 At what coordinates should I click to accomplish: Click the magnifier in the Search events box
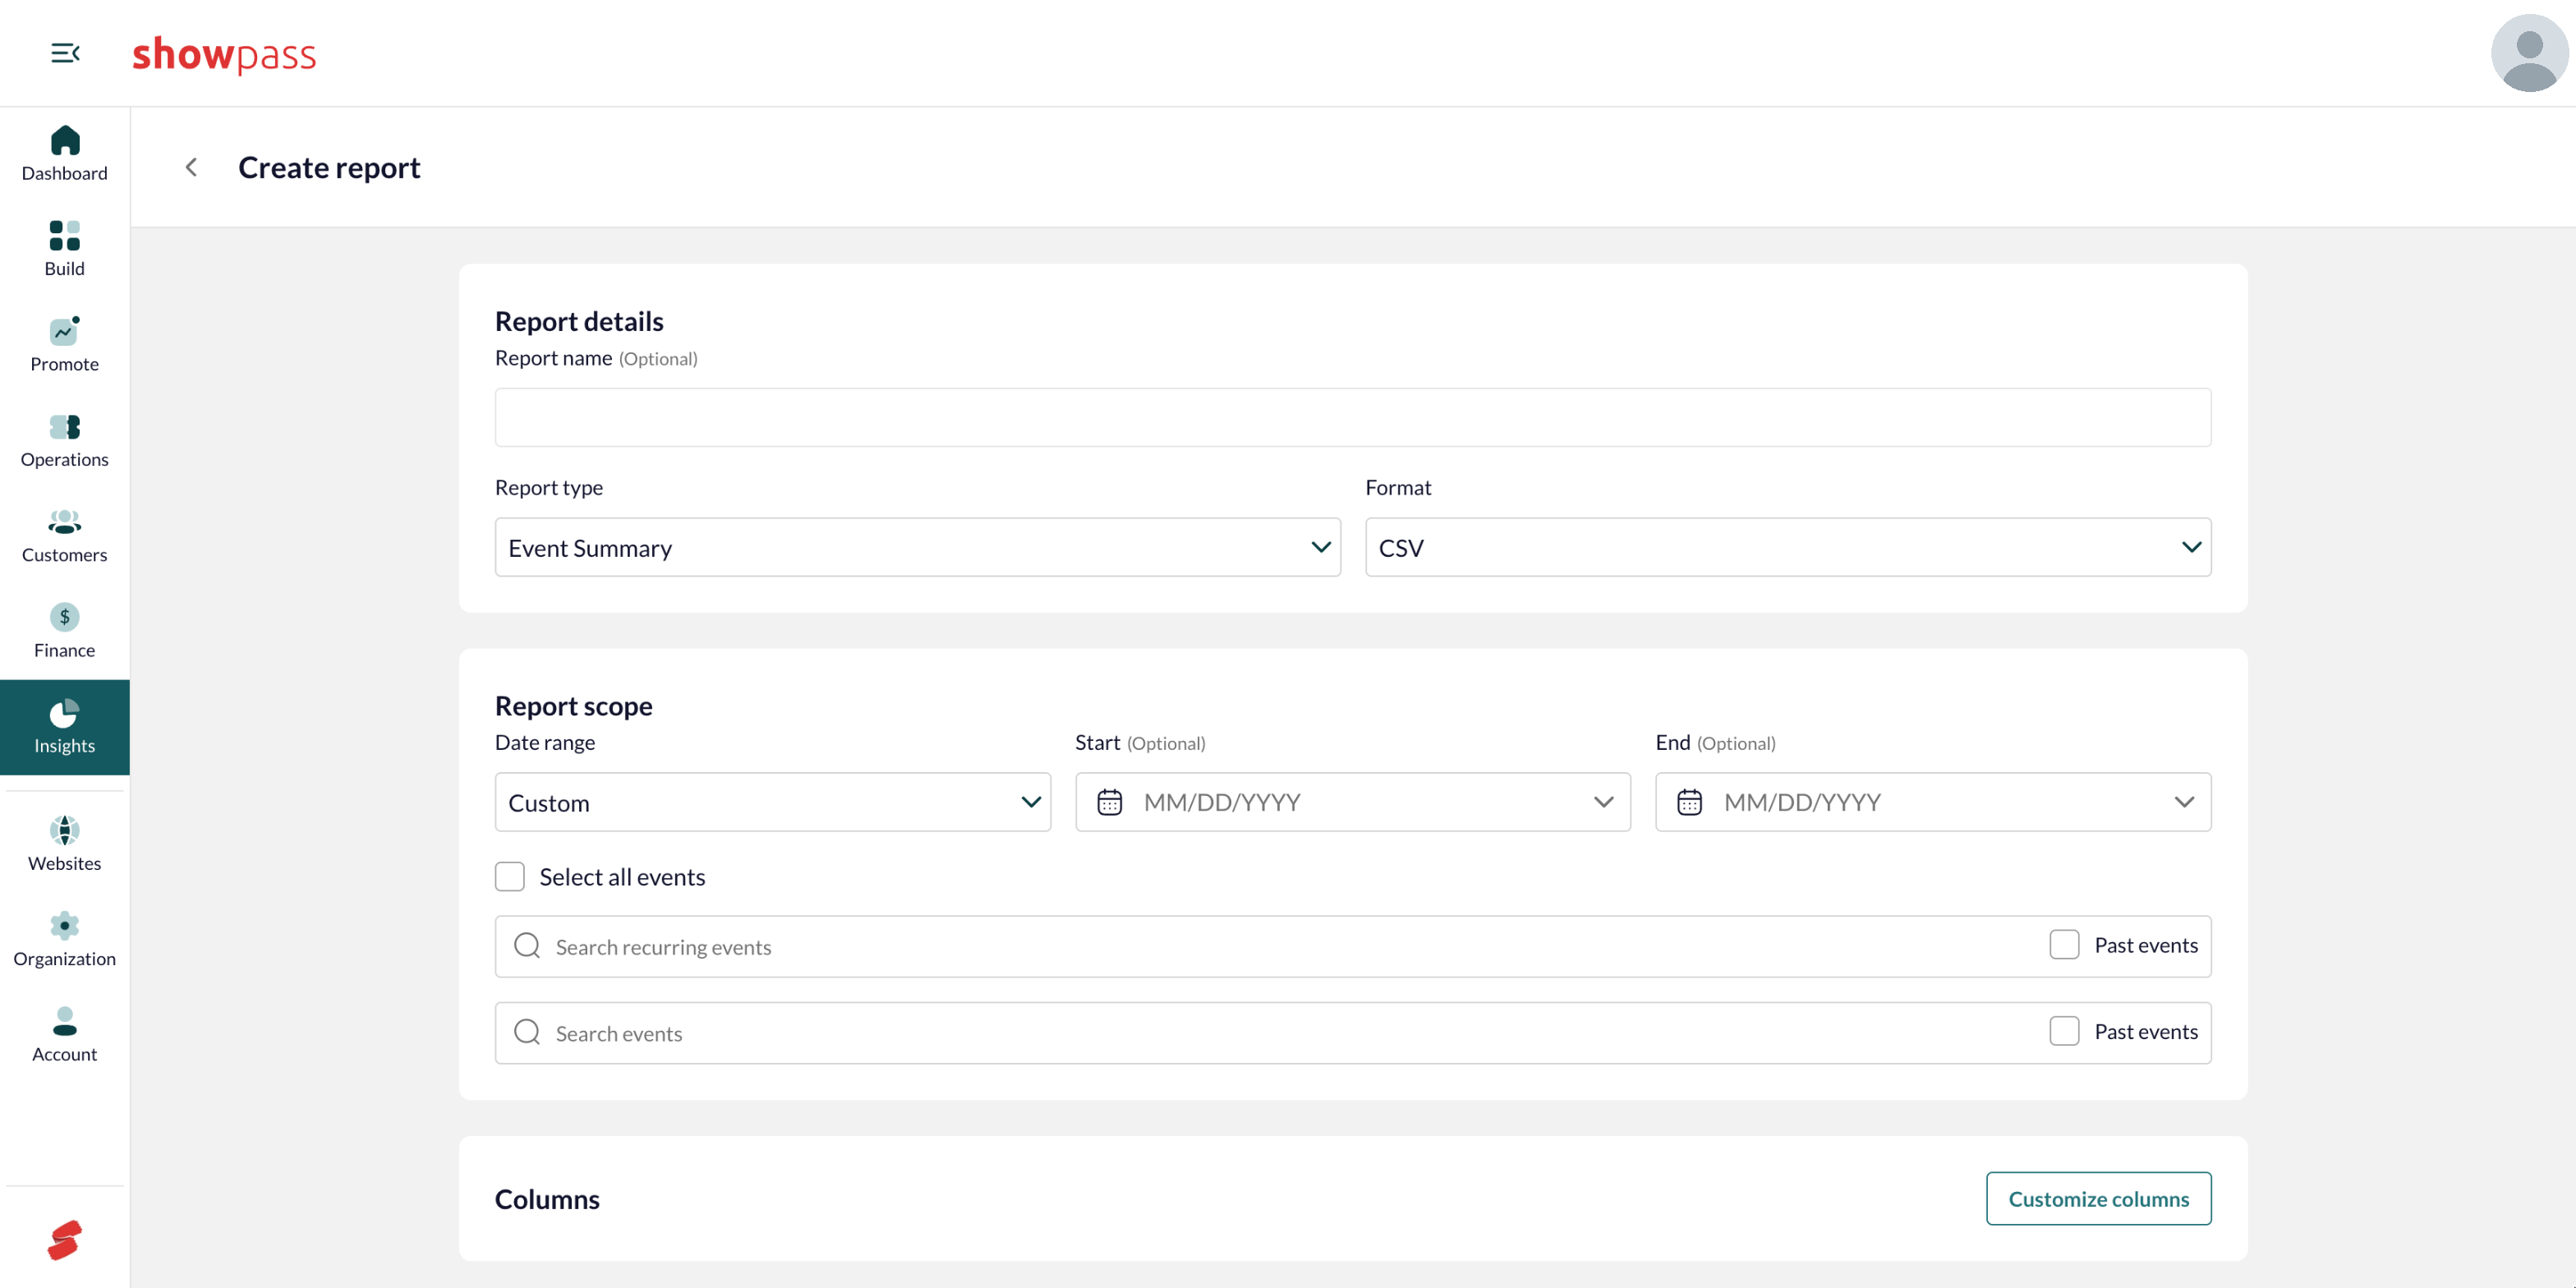pos(527,1032)
